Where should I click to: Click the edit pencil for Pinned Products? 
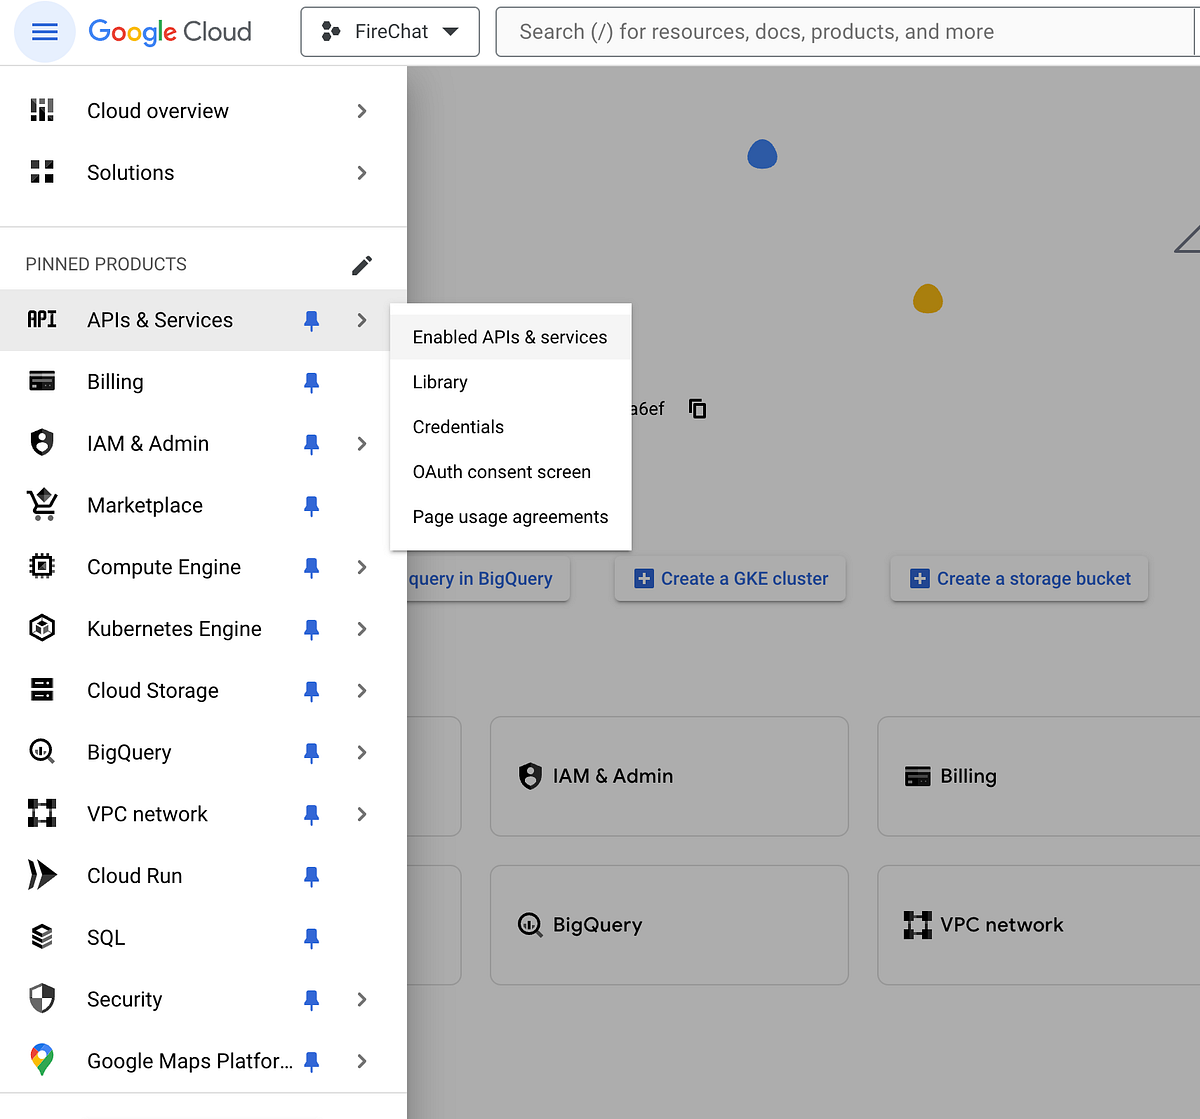[362, 264]
